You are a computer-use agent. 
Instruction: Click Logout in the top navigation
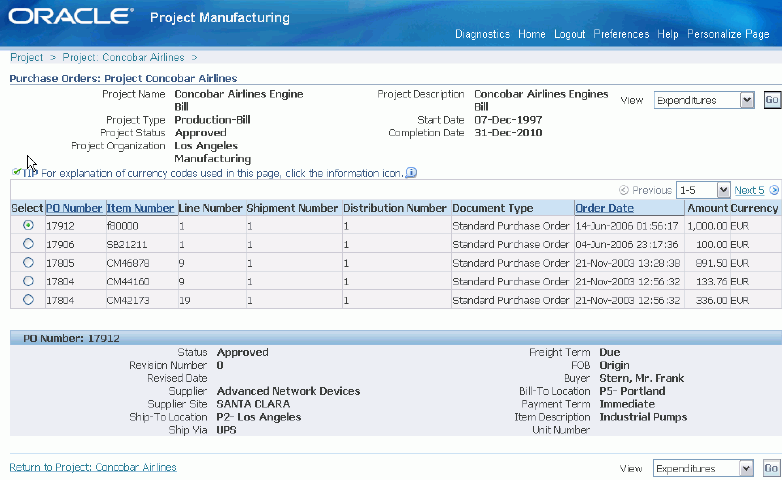(x=570, y=34)
